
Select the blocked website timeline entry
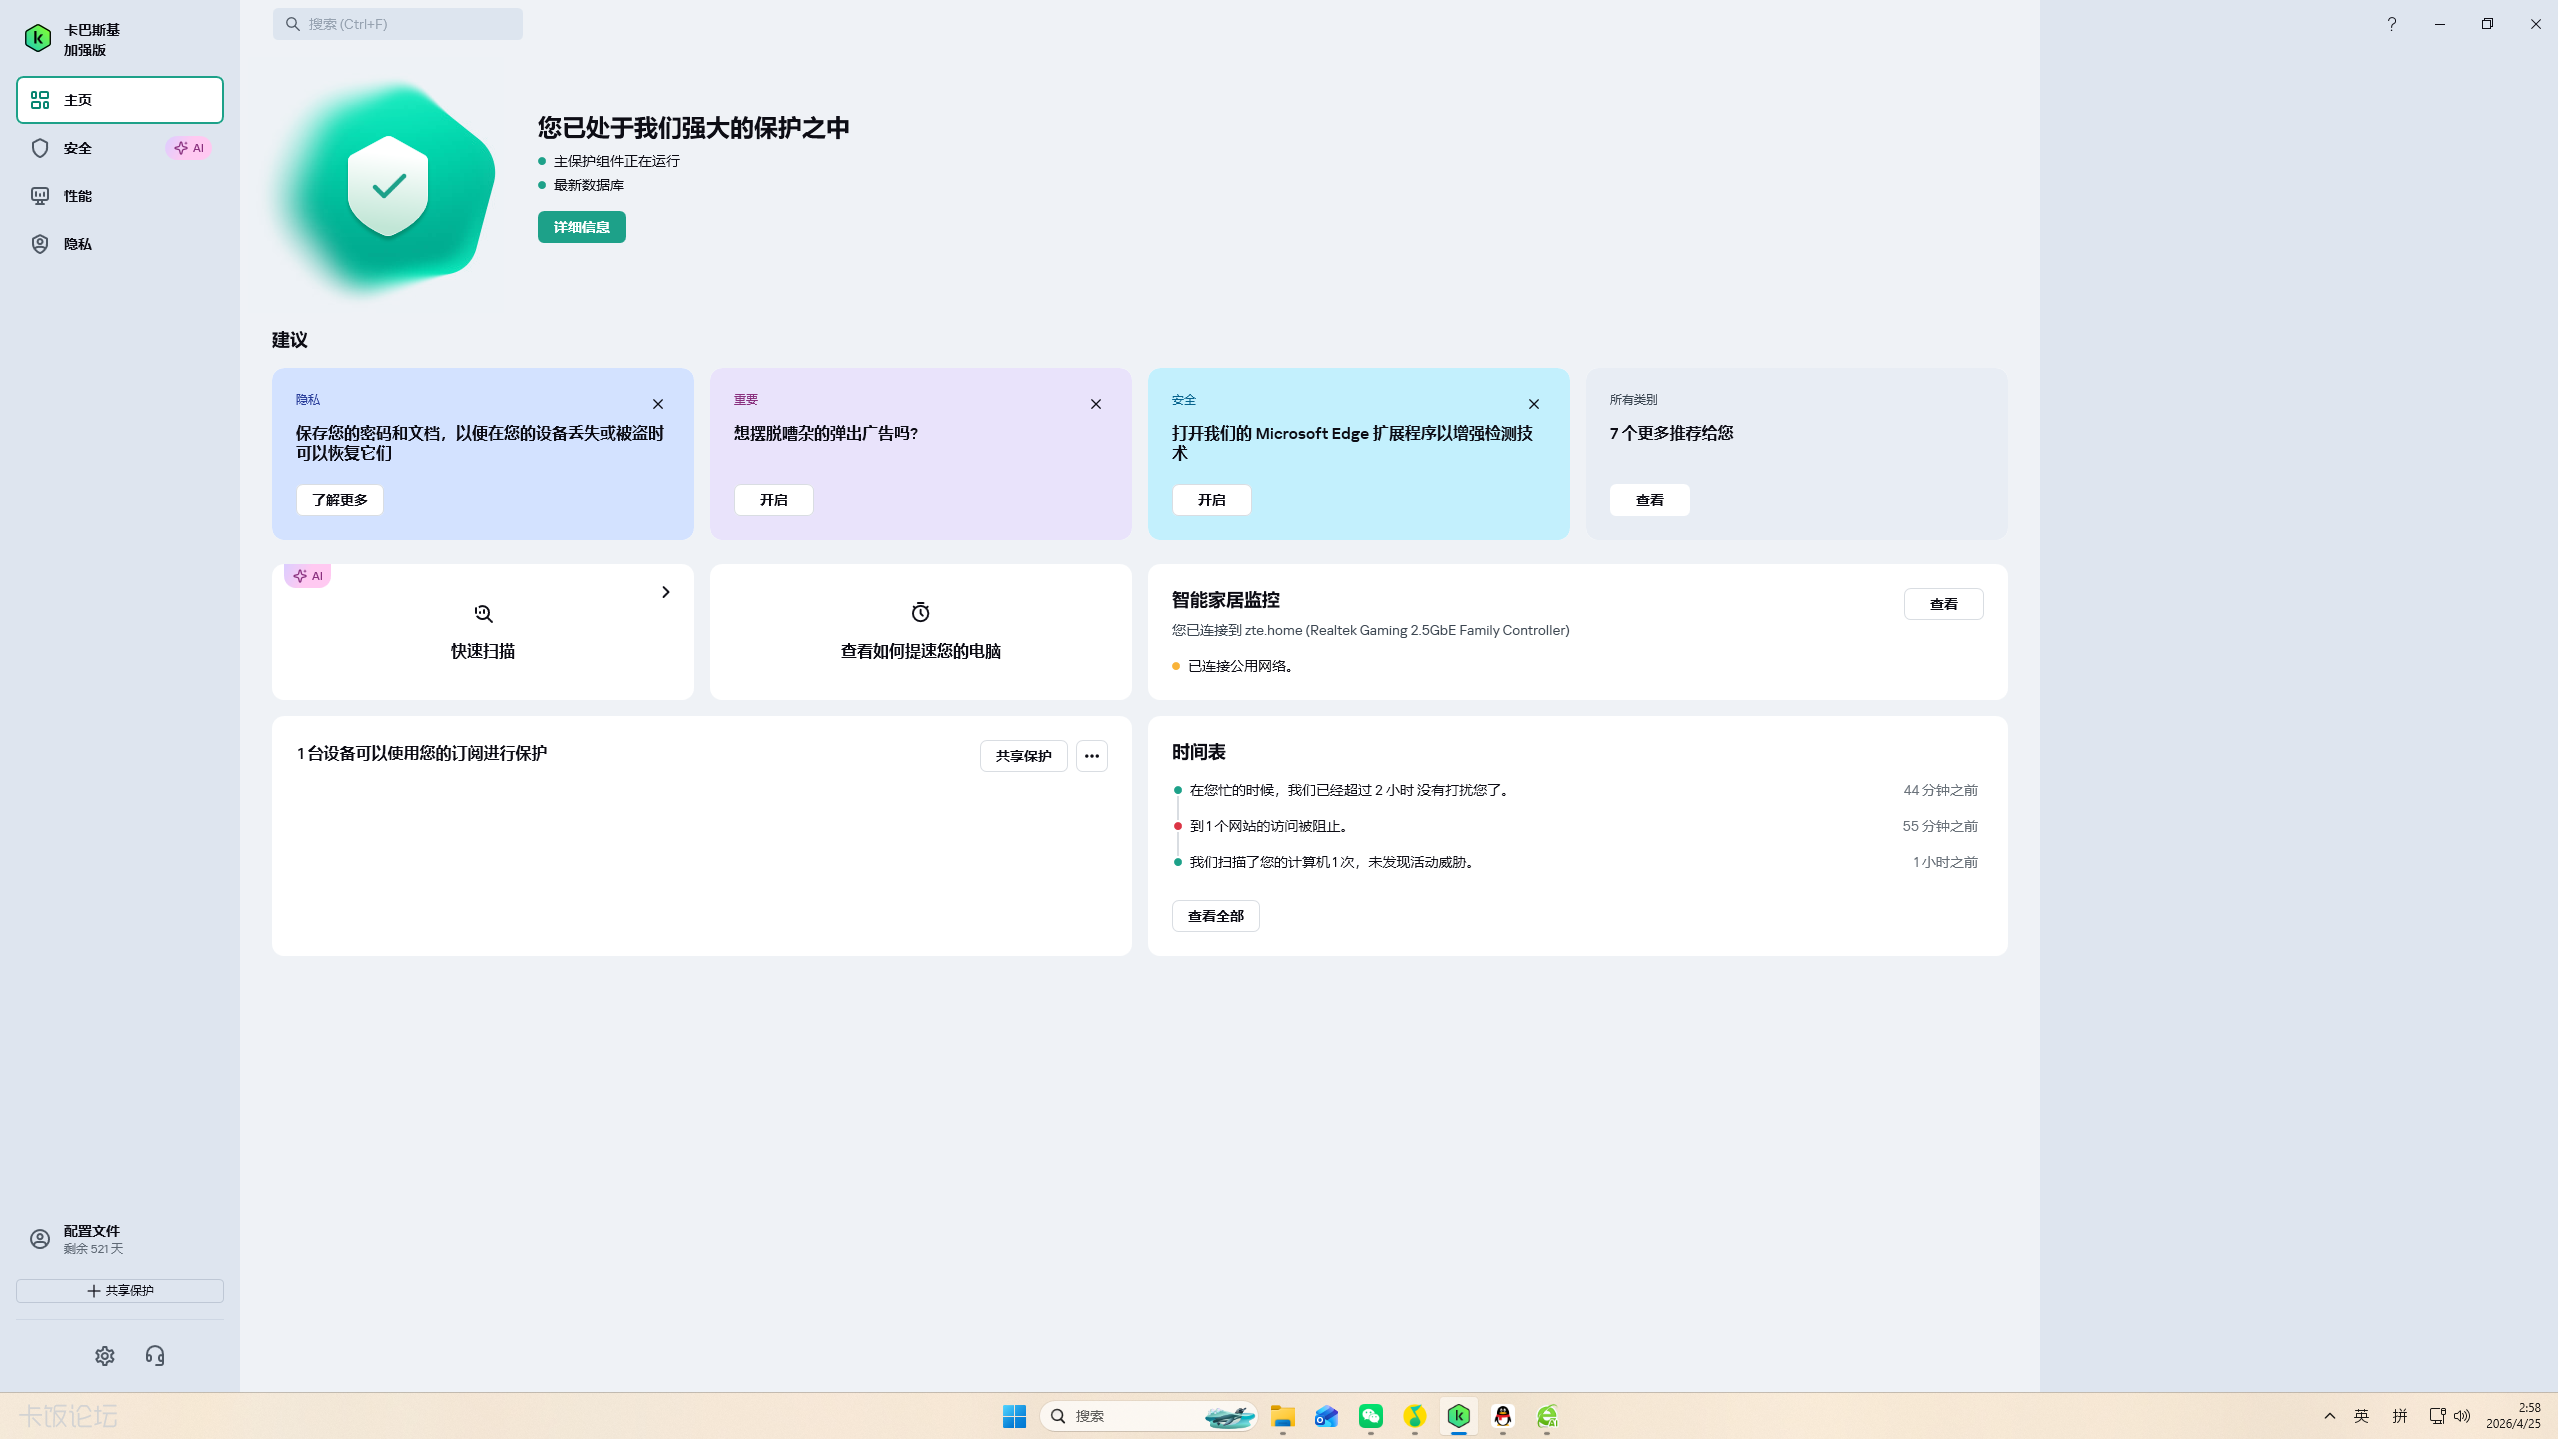[1576, 826]
